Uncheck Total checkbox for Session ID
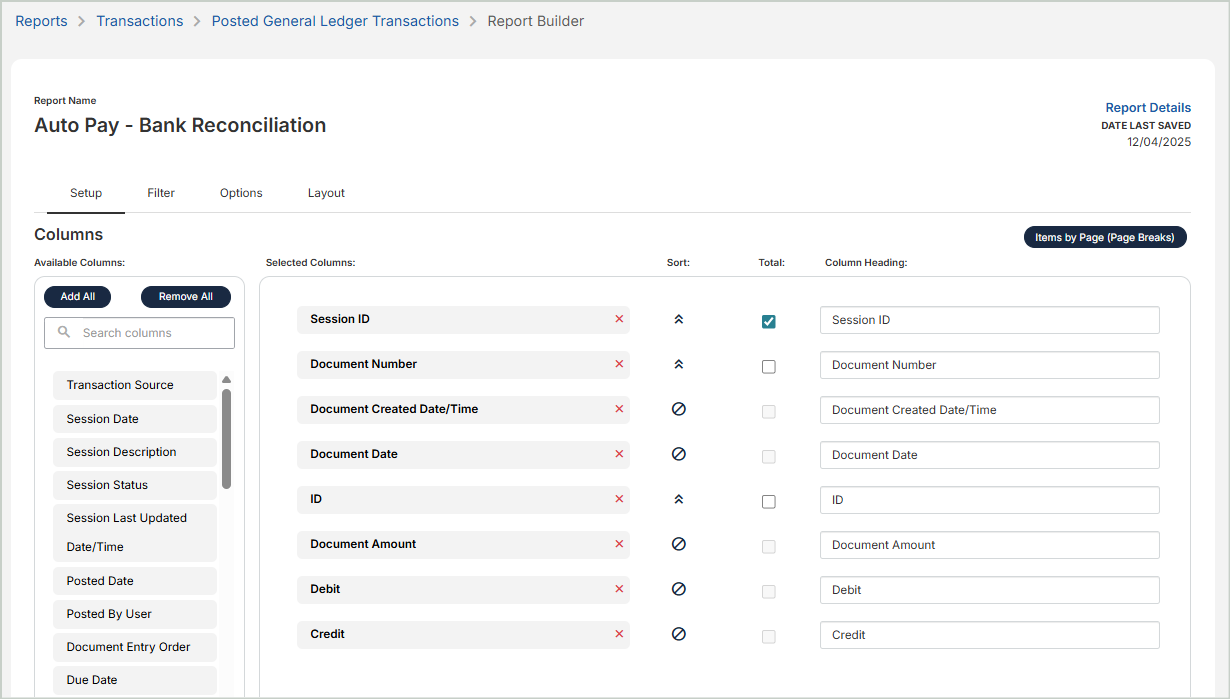Screen dimensions: 1230x699 click(768, 321)
